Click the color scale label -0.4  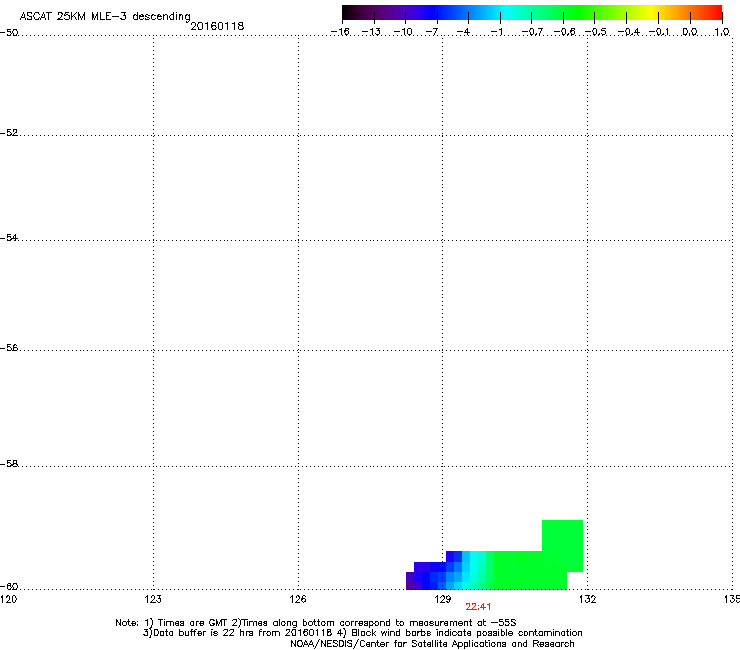(629, 32)
